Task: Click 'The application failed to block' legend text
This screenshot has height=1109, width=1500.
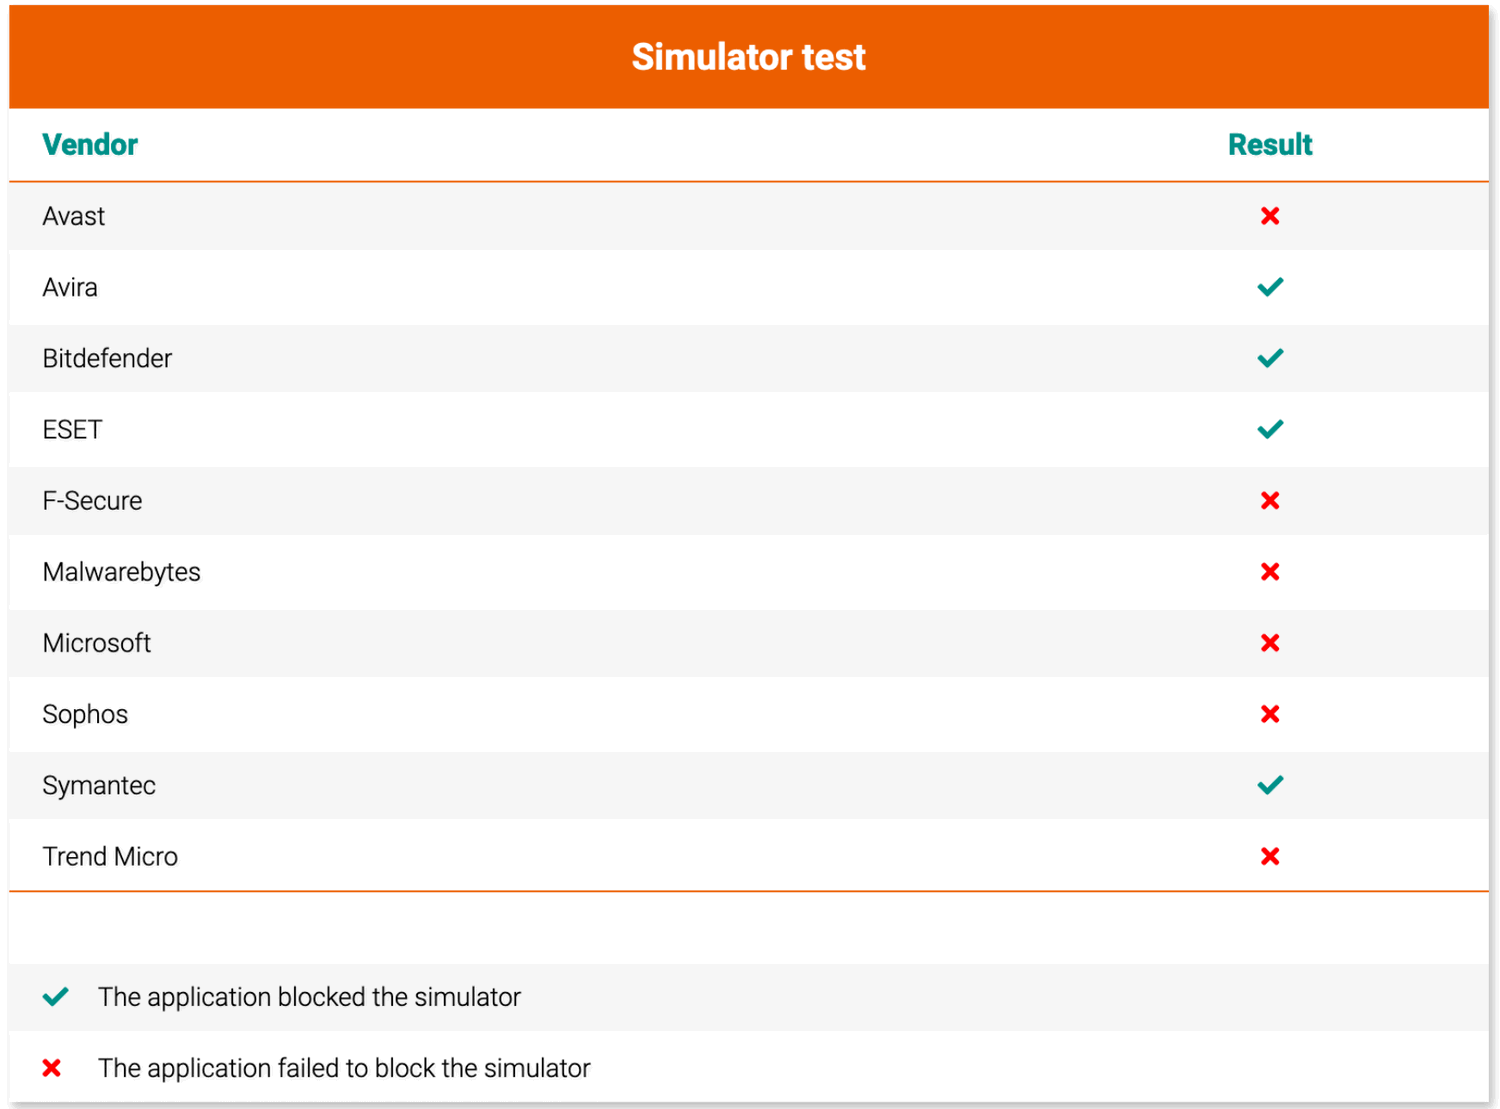Action: click(x=344, y=1068)
